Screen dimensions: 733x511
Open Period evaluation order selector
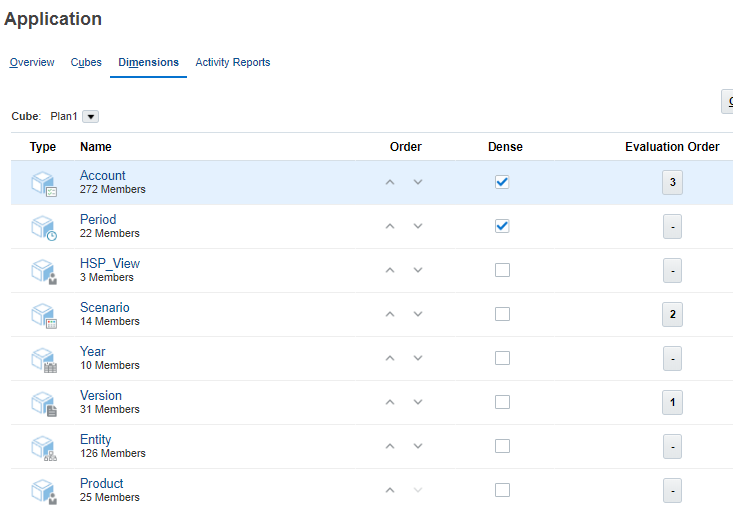pyautogui.click(x=672, y=226)
